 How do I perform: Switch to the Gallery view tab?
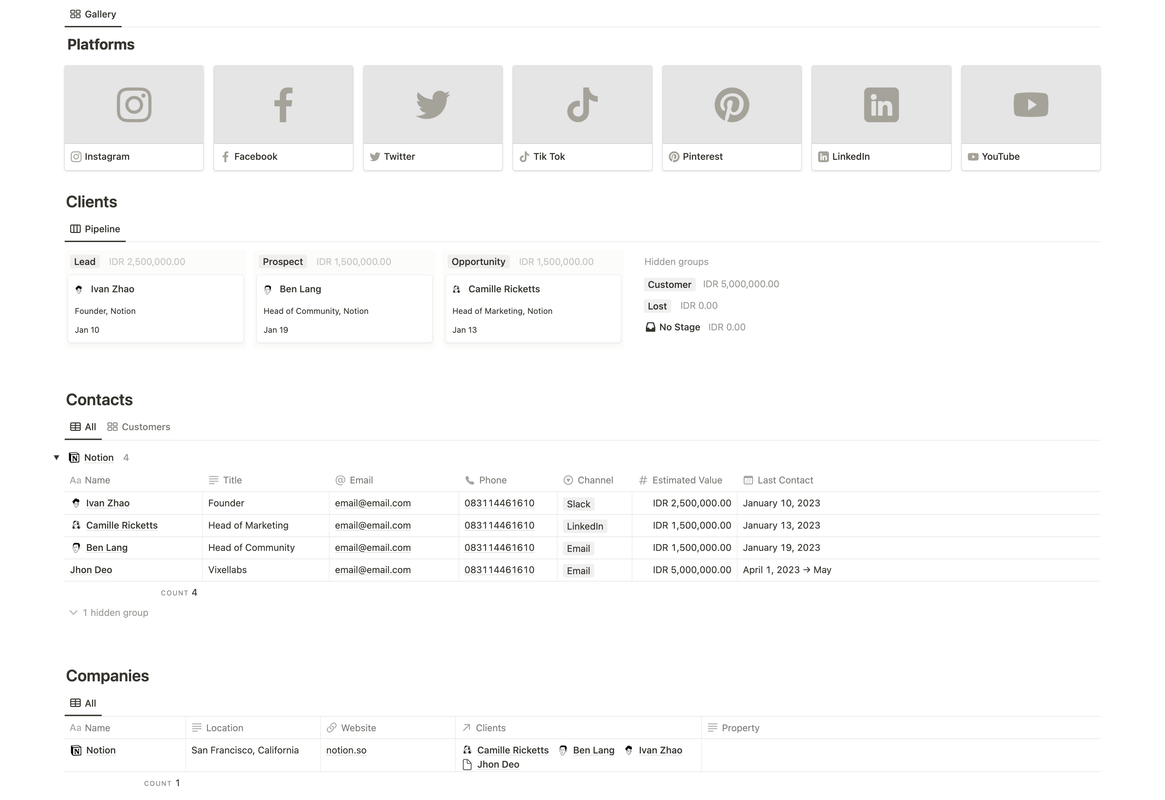[93, 14]
